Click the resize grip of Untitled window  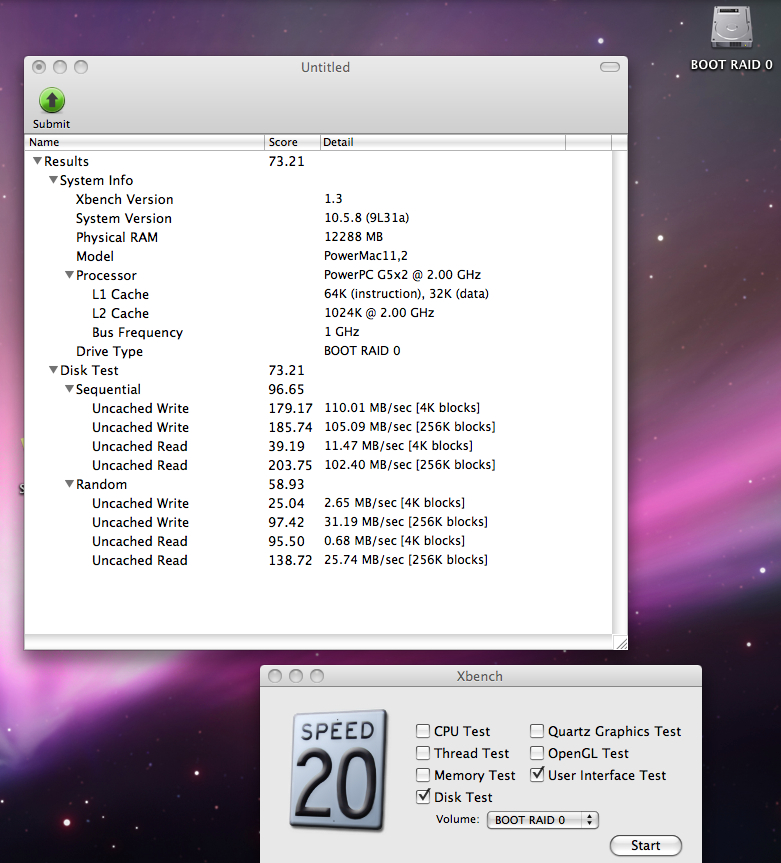tap(620, 642)
